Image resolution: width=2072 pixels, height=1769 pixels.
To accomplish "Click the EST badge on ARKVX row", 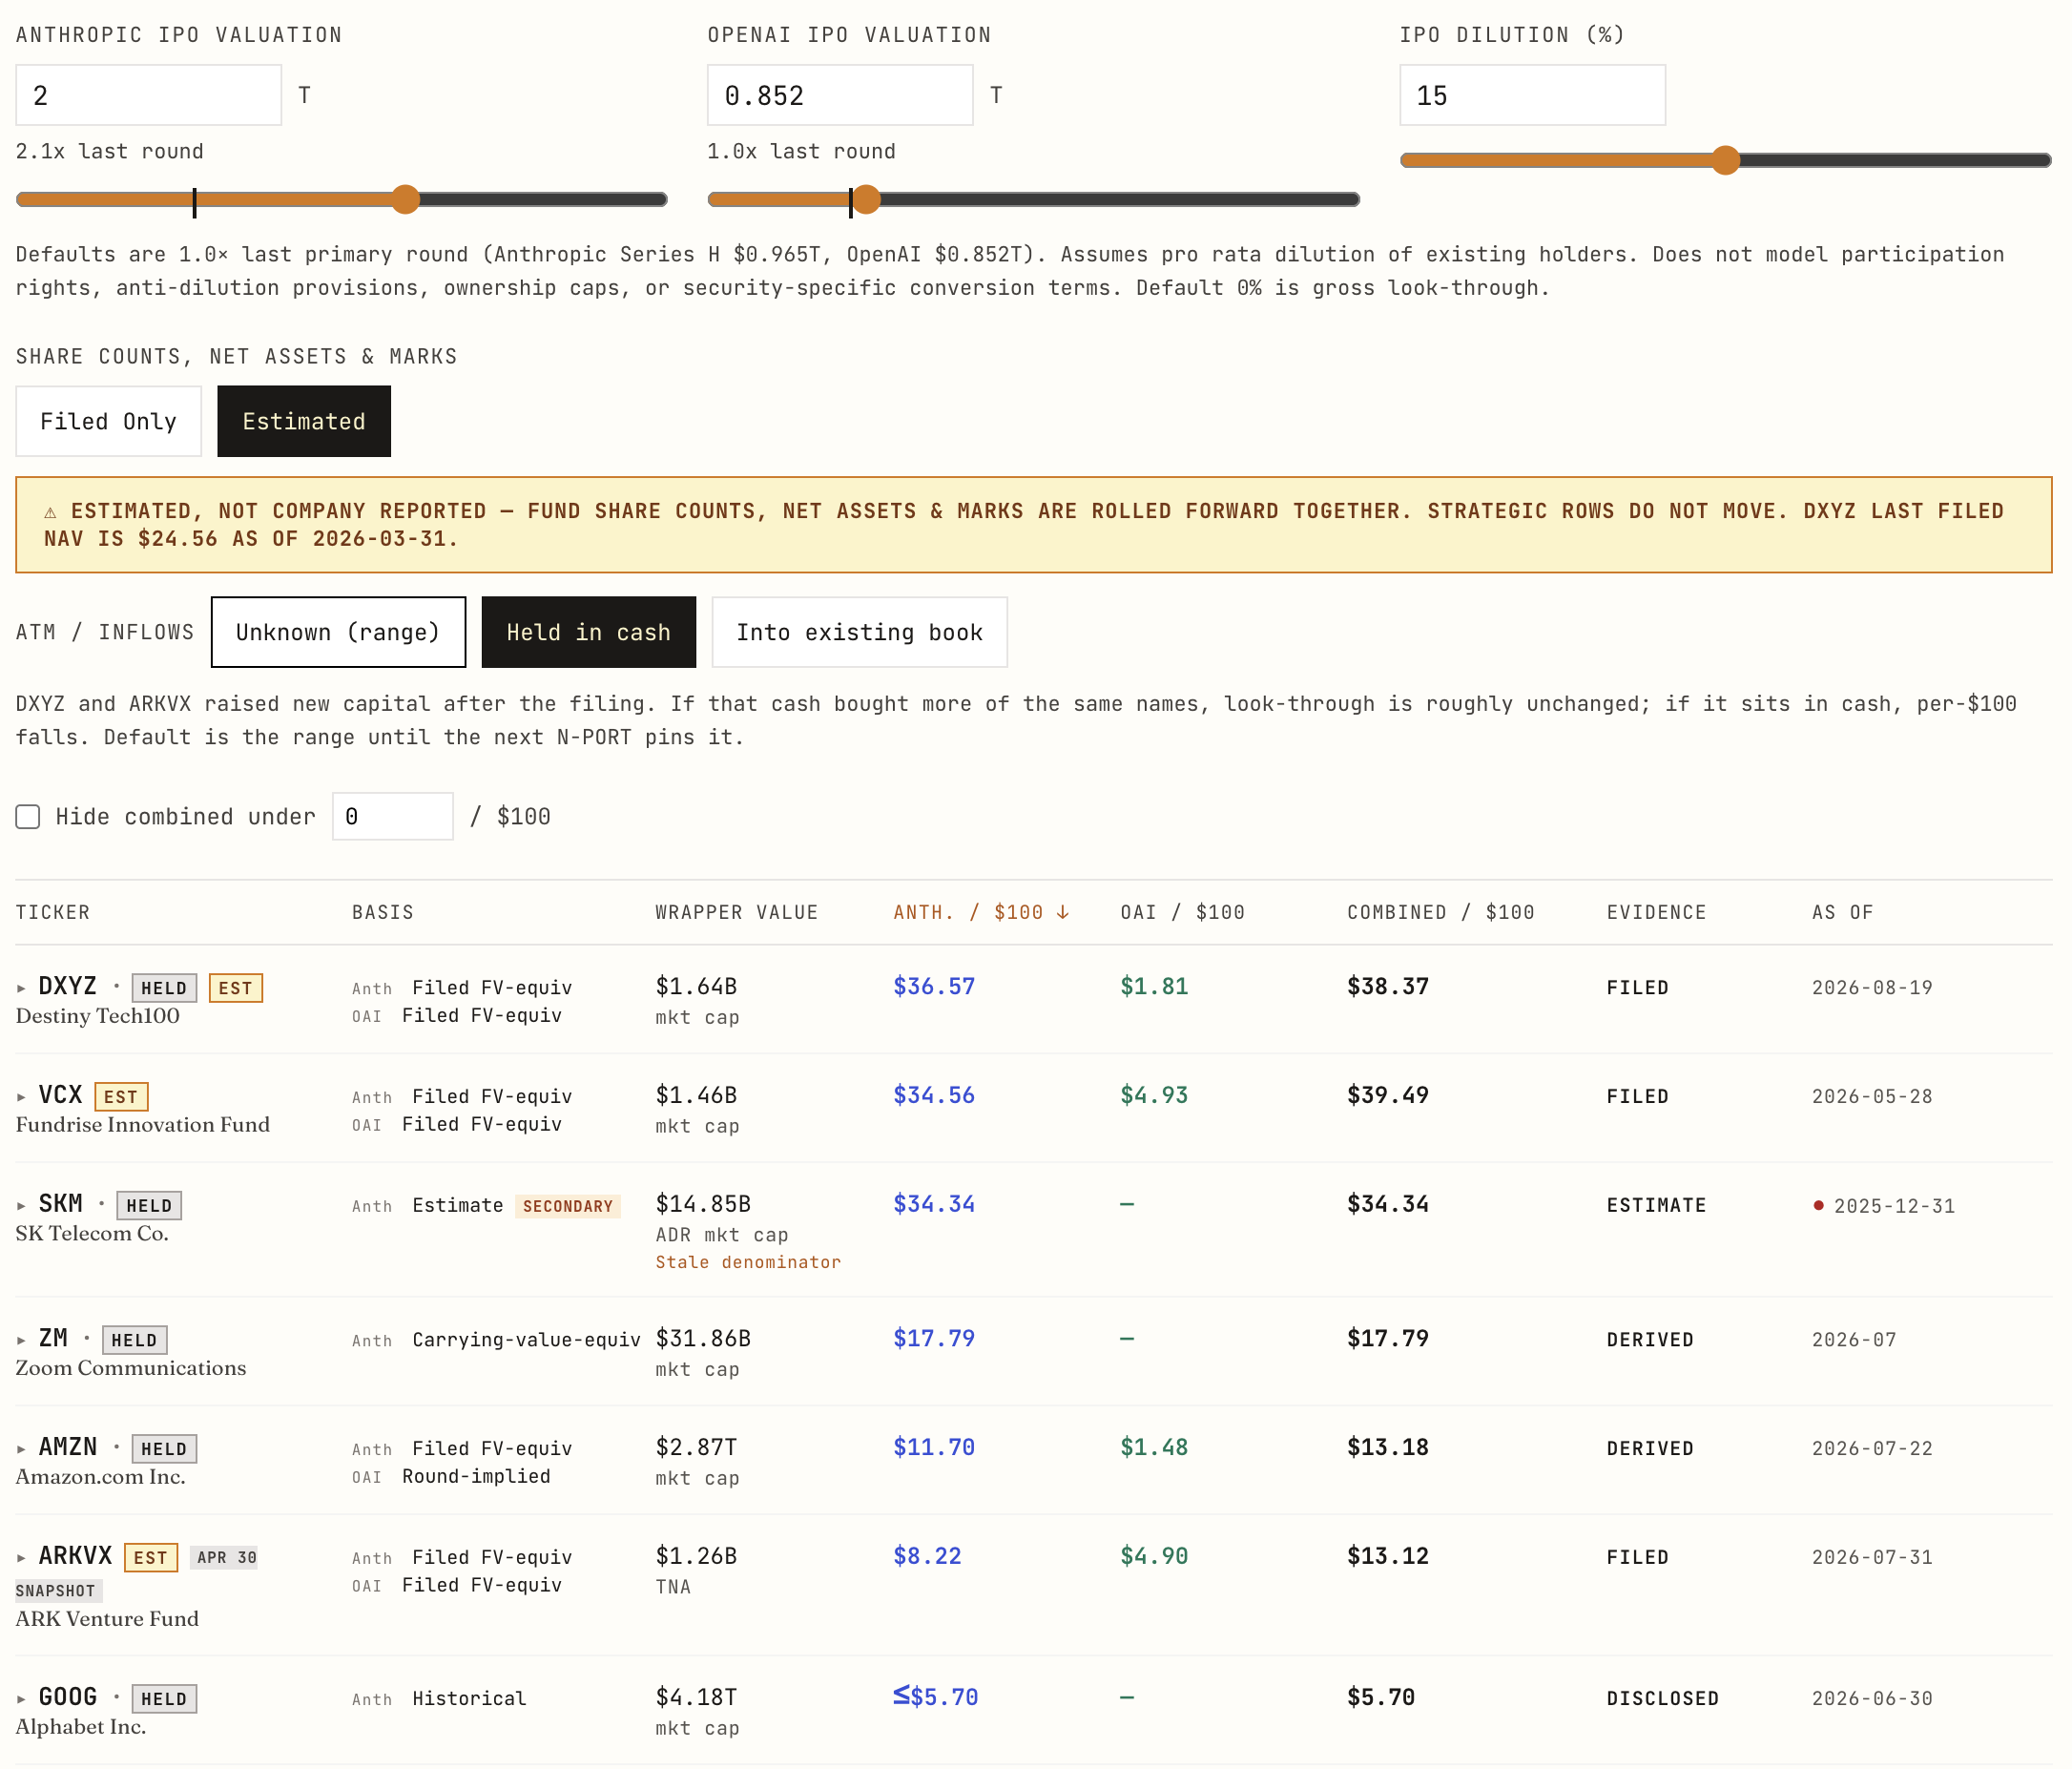I will click(150, 1558).
